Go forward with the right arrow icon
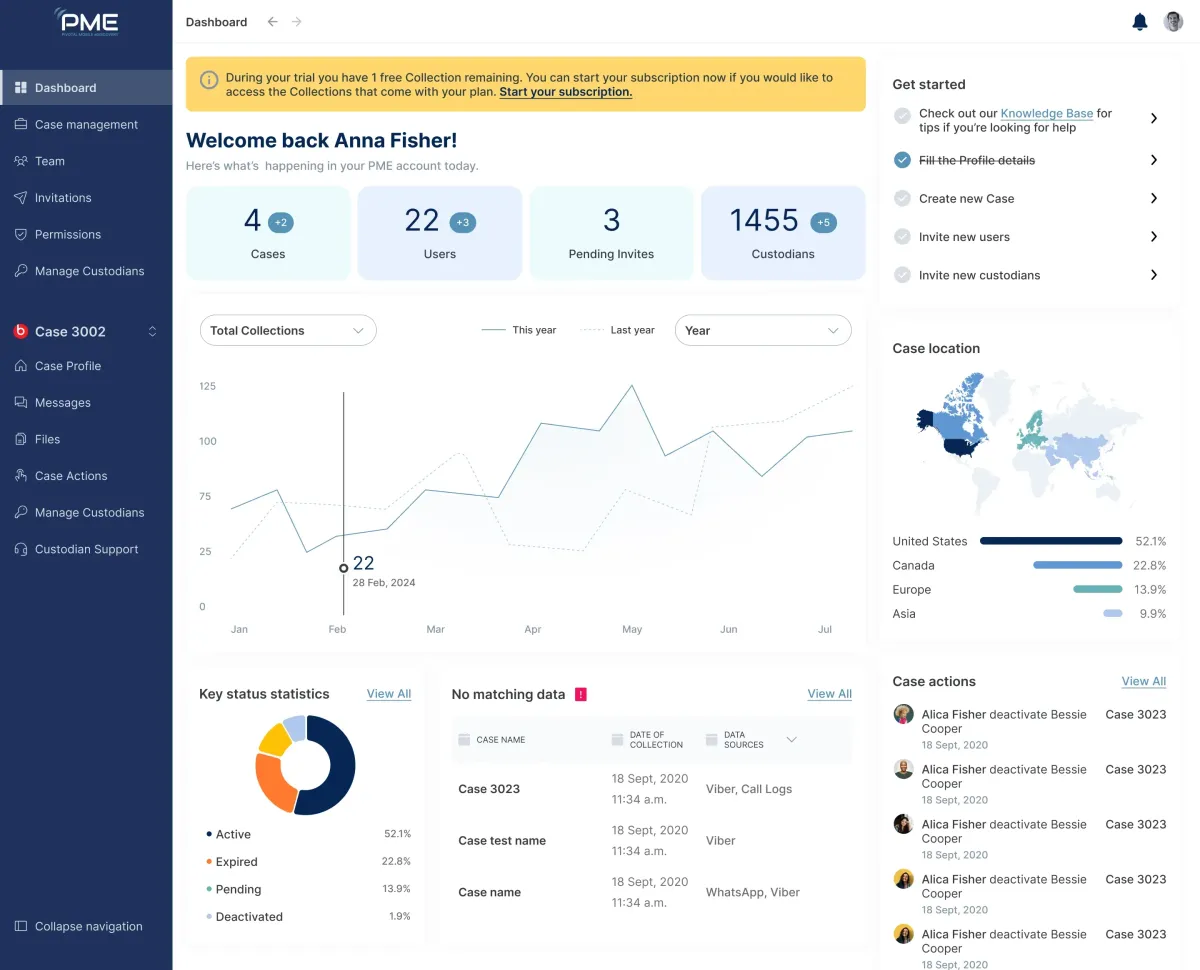This screenshot has width=1200, height=970. click(x=297, y=22)
